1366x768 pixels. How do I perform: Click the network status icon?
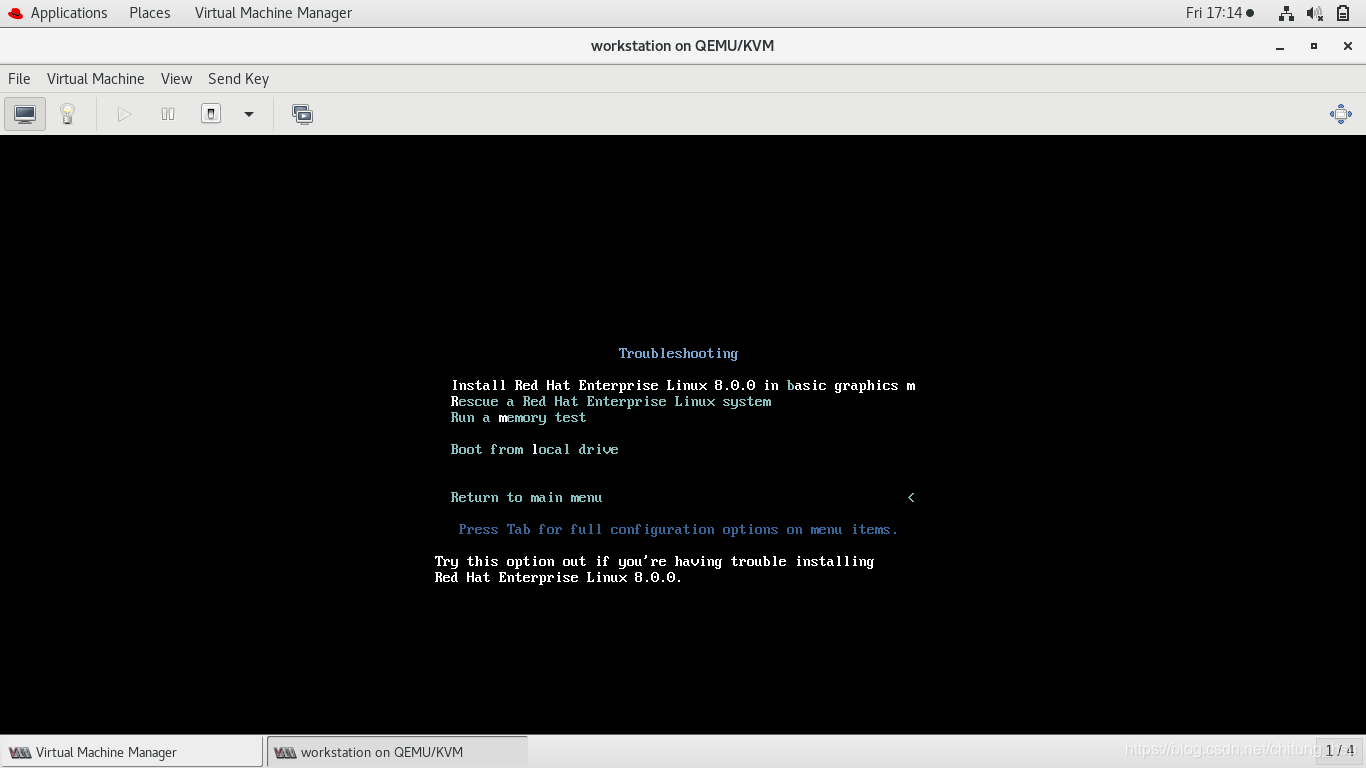1286,13
